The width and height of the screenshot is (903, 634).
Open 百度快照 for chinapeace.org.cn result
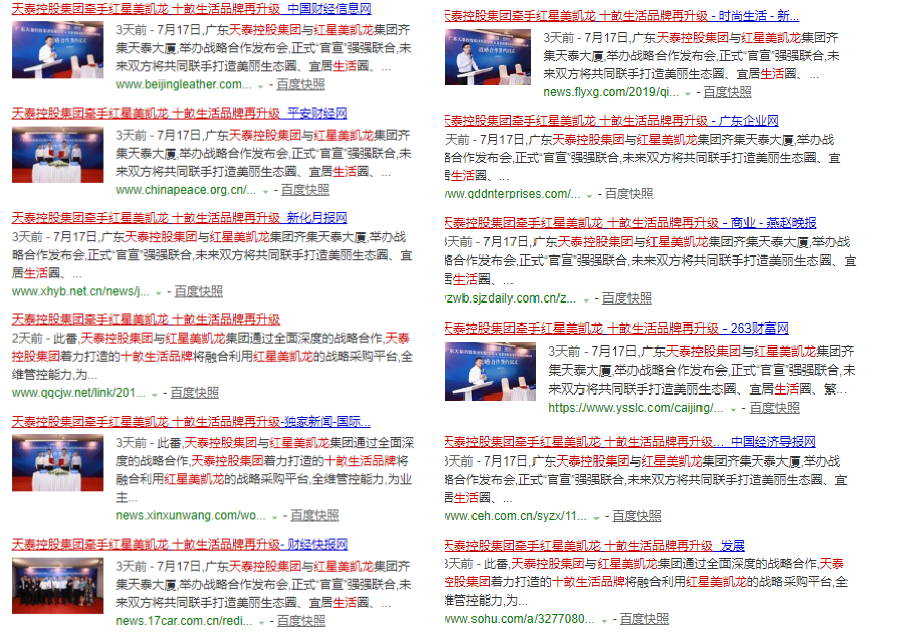(x=305, y=189)
